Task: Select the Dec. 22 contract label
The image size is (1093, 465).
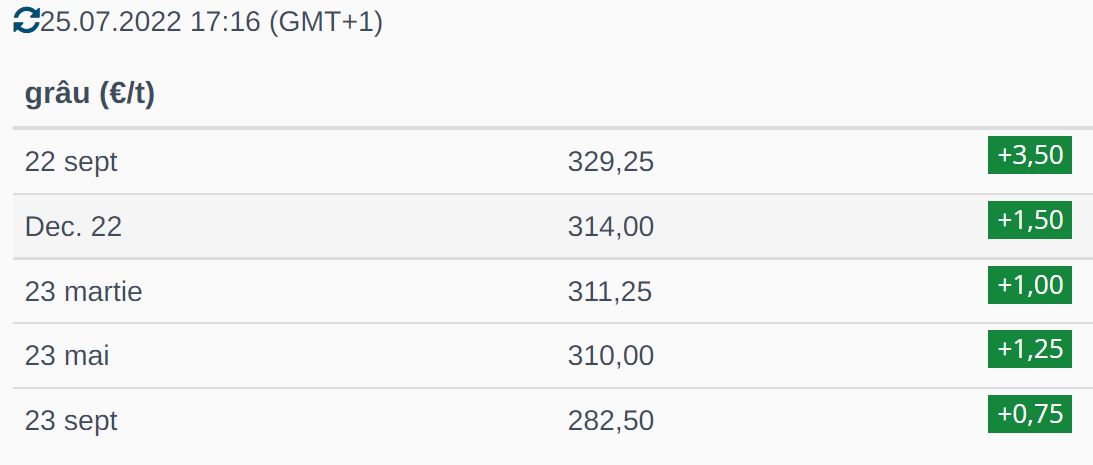Action: coord(73,226)
